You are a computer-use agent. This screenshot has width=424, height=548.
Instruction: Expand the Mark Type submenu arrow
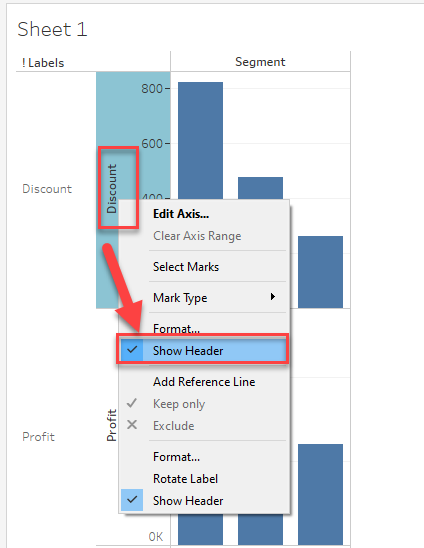[x=273, y=297]
